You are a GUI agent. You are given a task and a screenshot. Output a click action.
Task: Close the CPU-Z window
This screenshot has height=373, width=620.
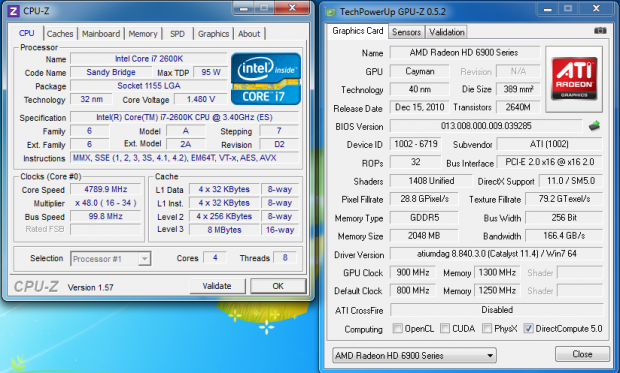[292, 8]
